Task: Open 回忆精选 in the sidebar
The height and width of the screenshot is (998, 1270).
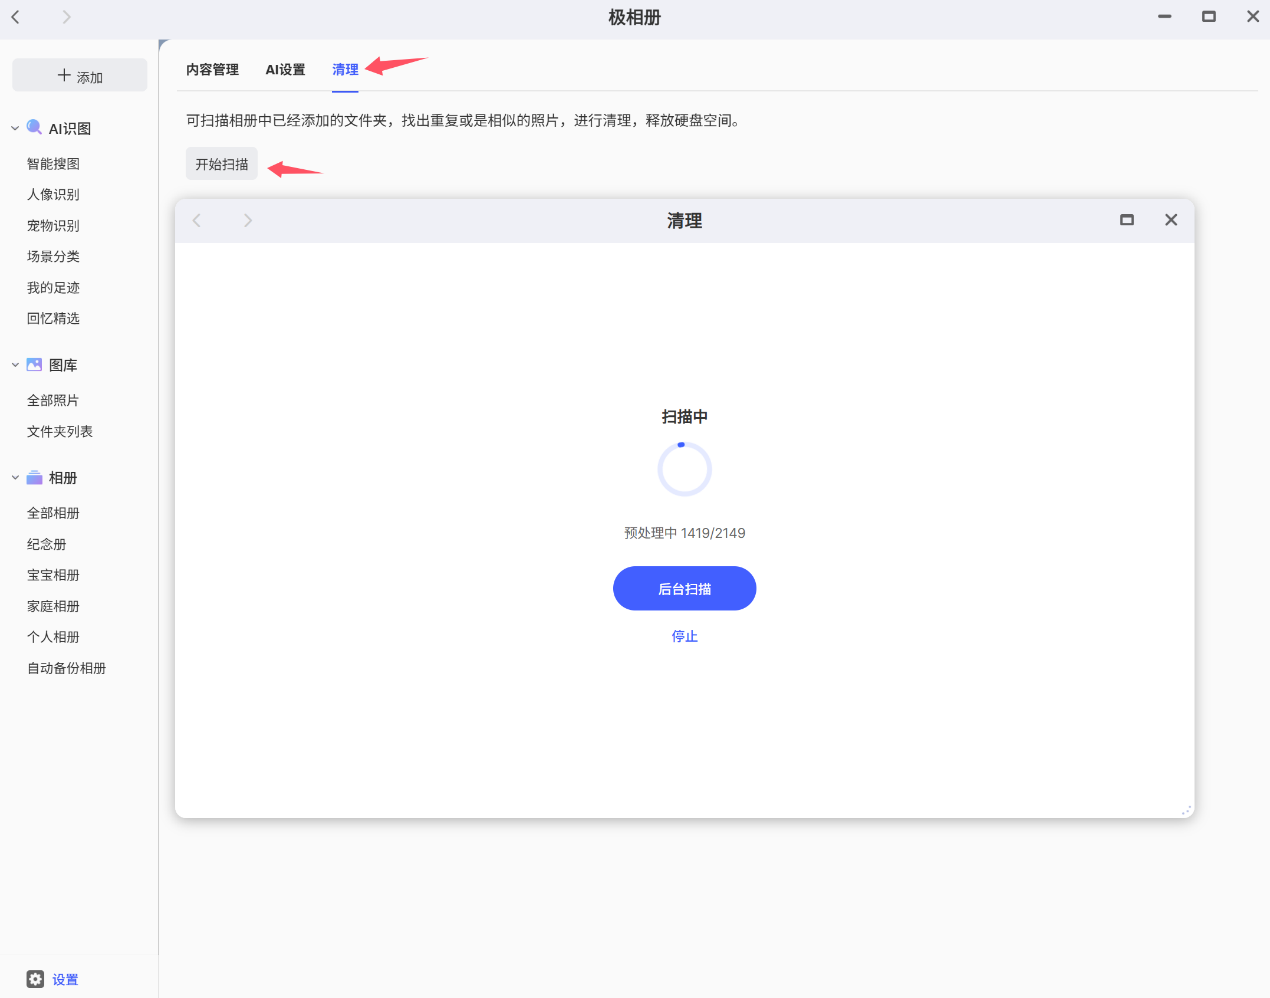Action: click(x=53, y=319)
